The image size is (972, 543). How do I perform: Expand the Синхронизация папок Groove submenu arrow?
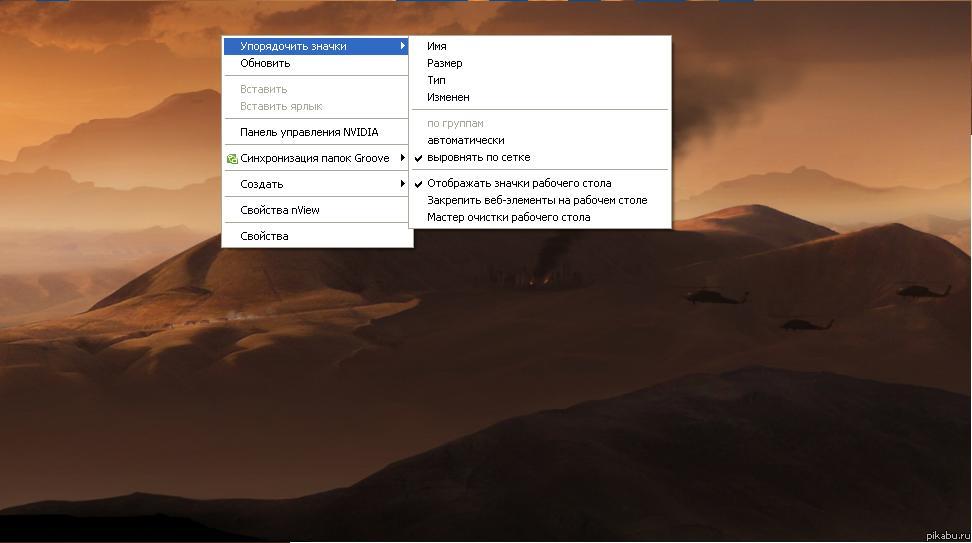pos(403,158)
